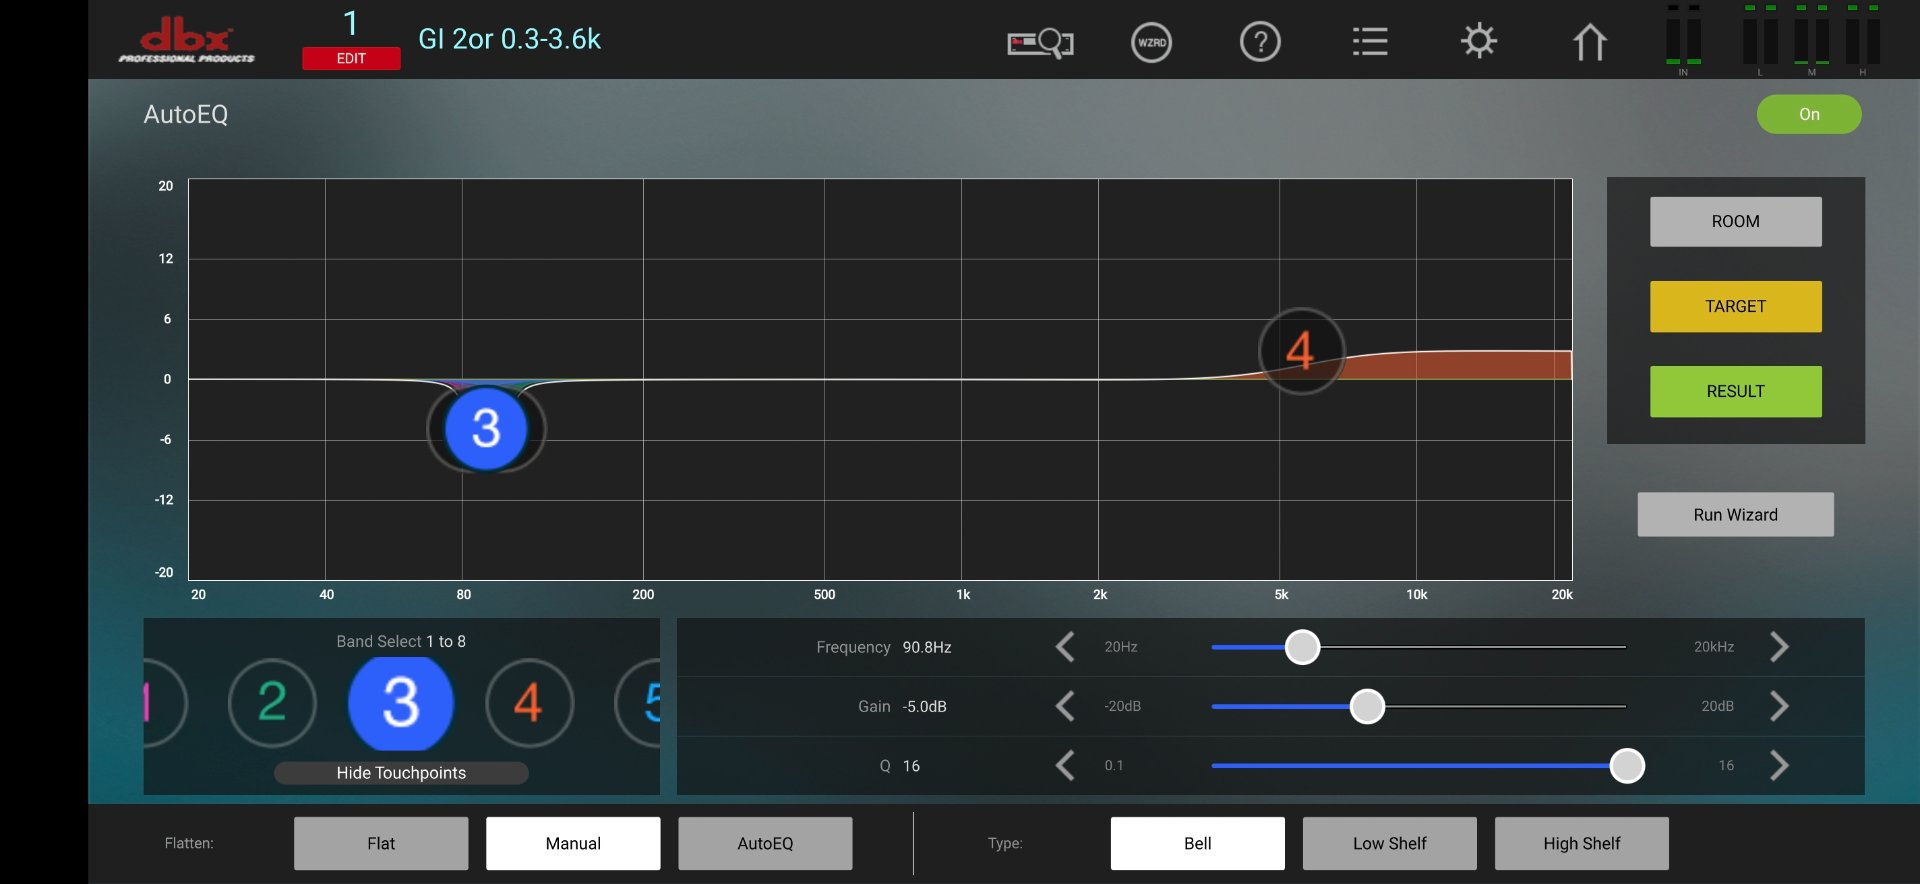Launch the WZRD wizard icon
The height and width of the screenshot is (884, 1920).
pyautogui.click(x=1151, y=43)
